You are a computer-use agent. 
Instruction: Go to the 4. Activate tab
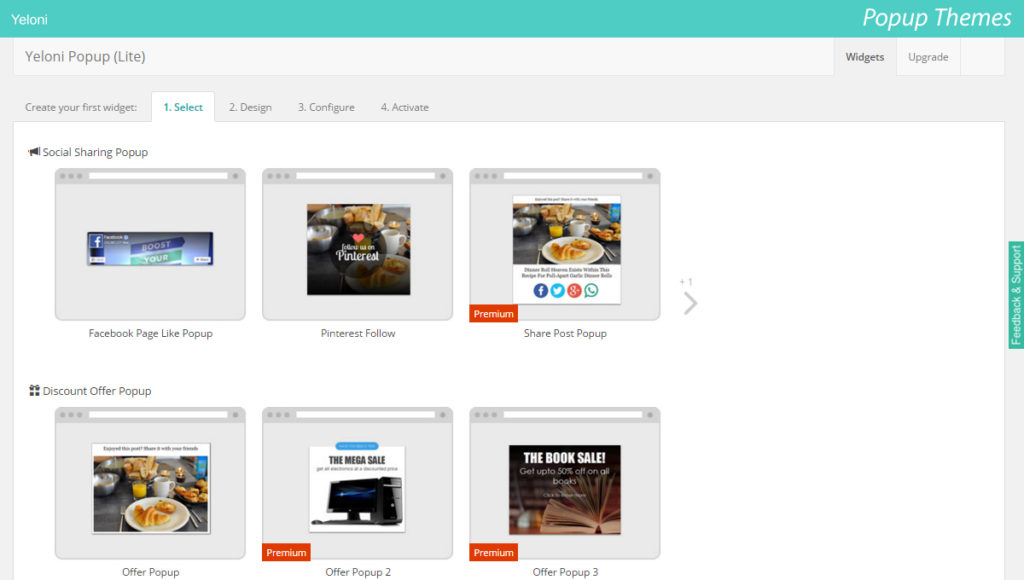click(404, 107)
